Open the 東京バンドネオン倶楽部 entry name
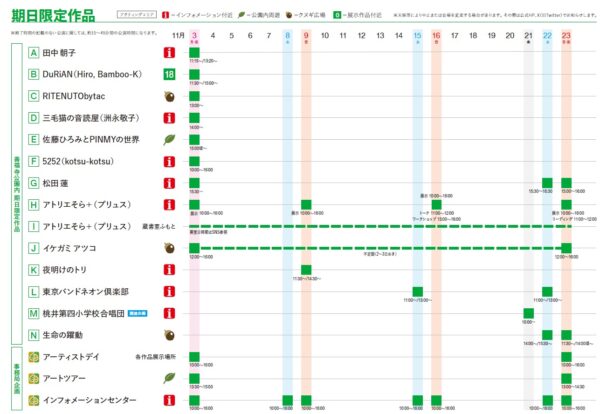The height and width of the screenshot is (414, 600). (x=86, y=291)
